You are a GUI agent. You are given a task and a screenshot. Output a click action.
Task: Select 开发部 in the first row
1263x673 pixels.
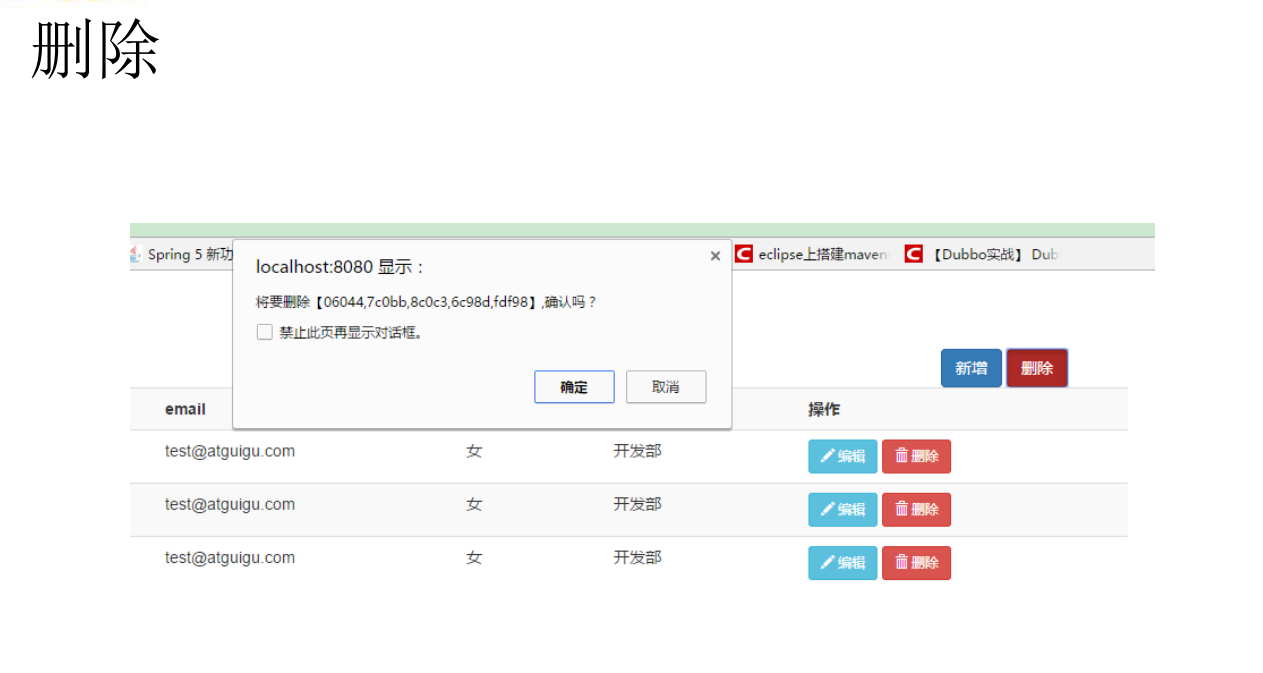[637, 451]
